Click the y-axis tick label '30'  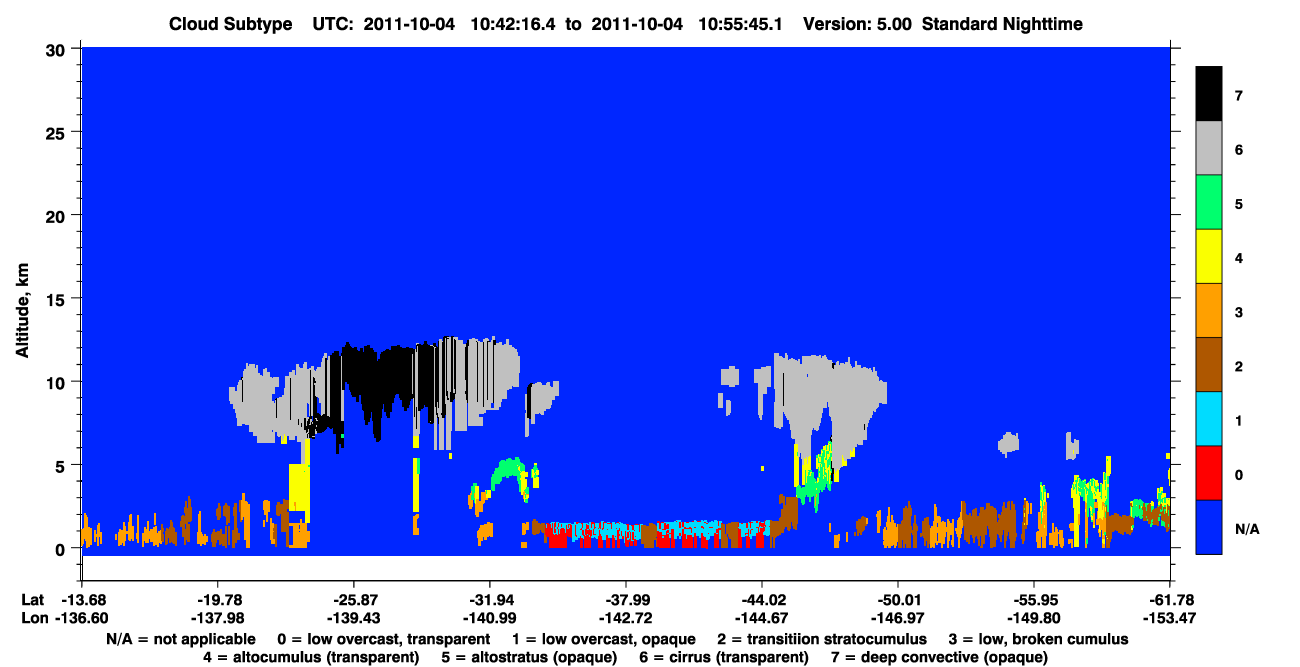58,49
